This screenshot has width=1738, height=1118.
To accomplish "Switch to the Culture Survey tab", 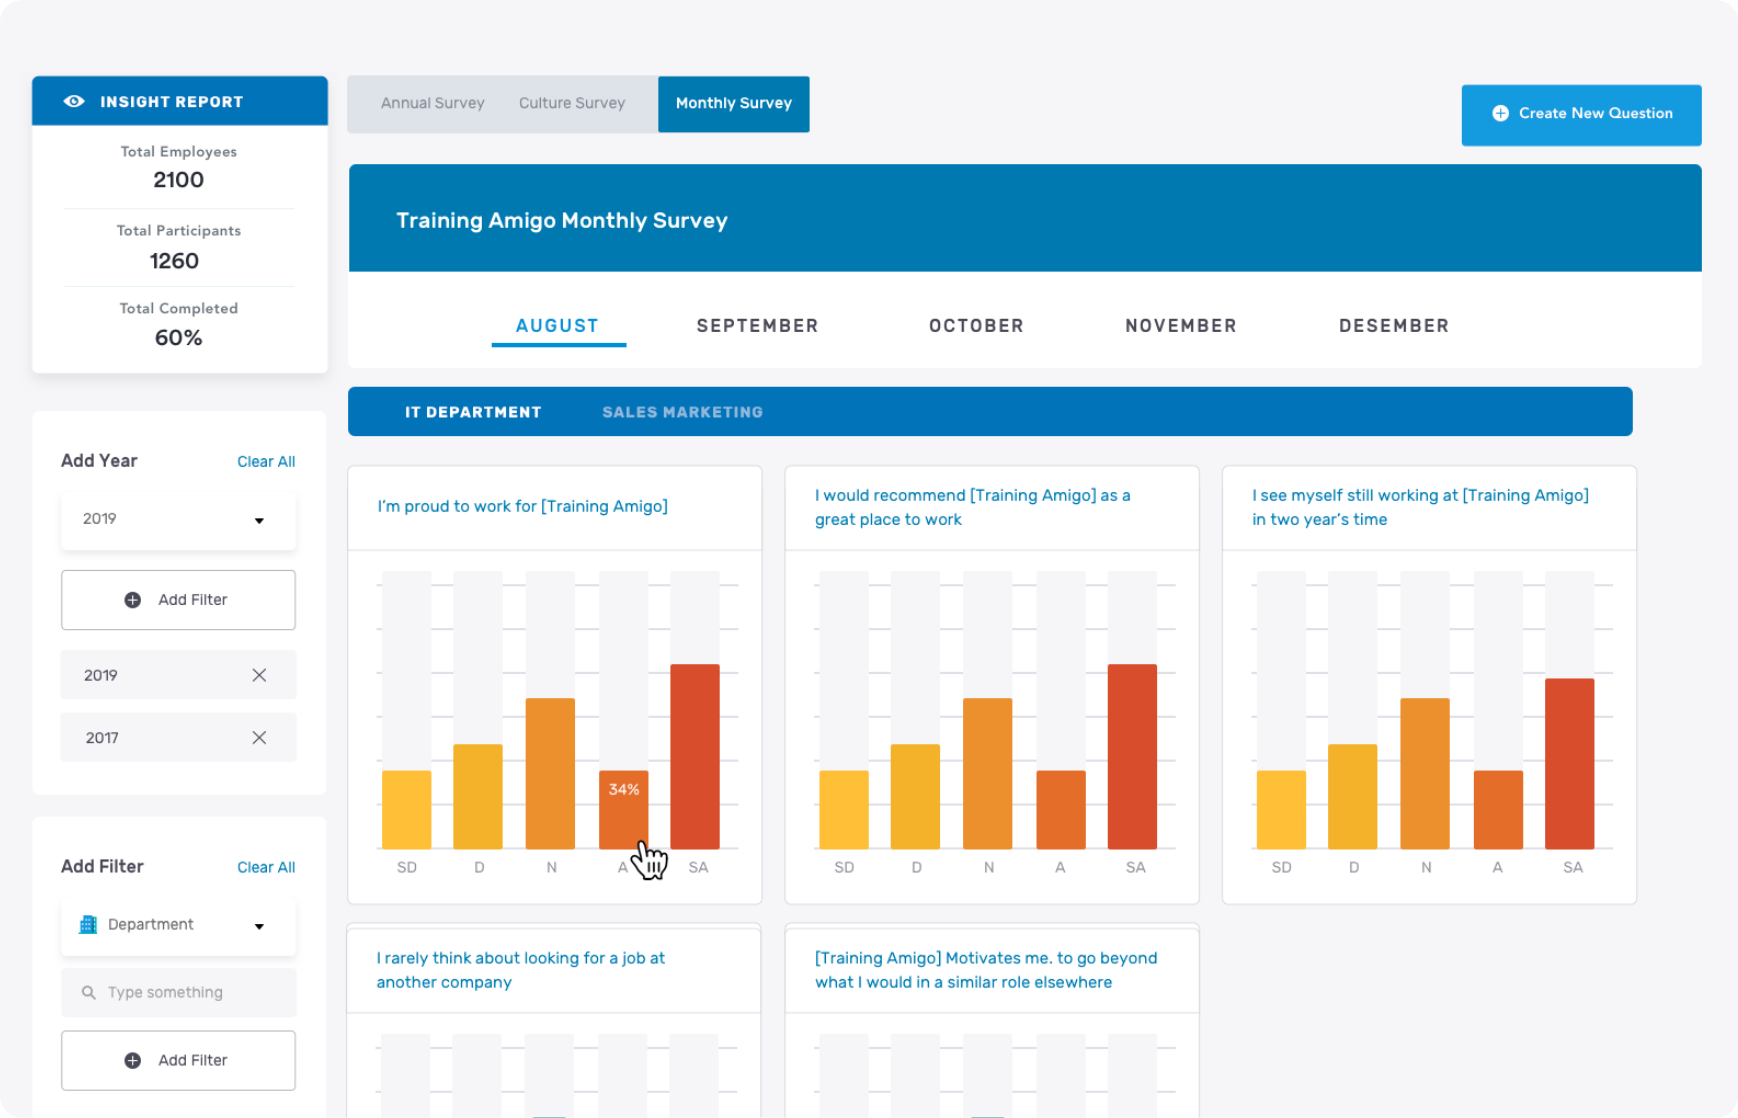I will [x=572, y=103].
